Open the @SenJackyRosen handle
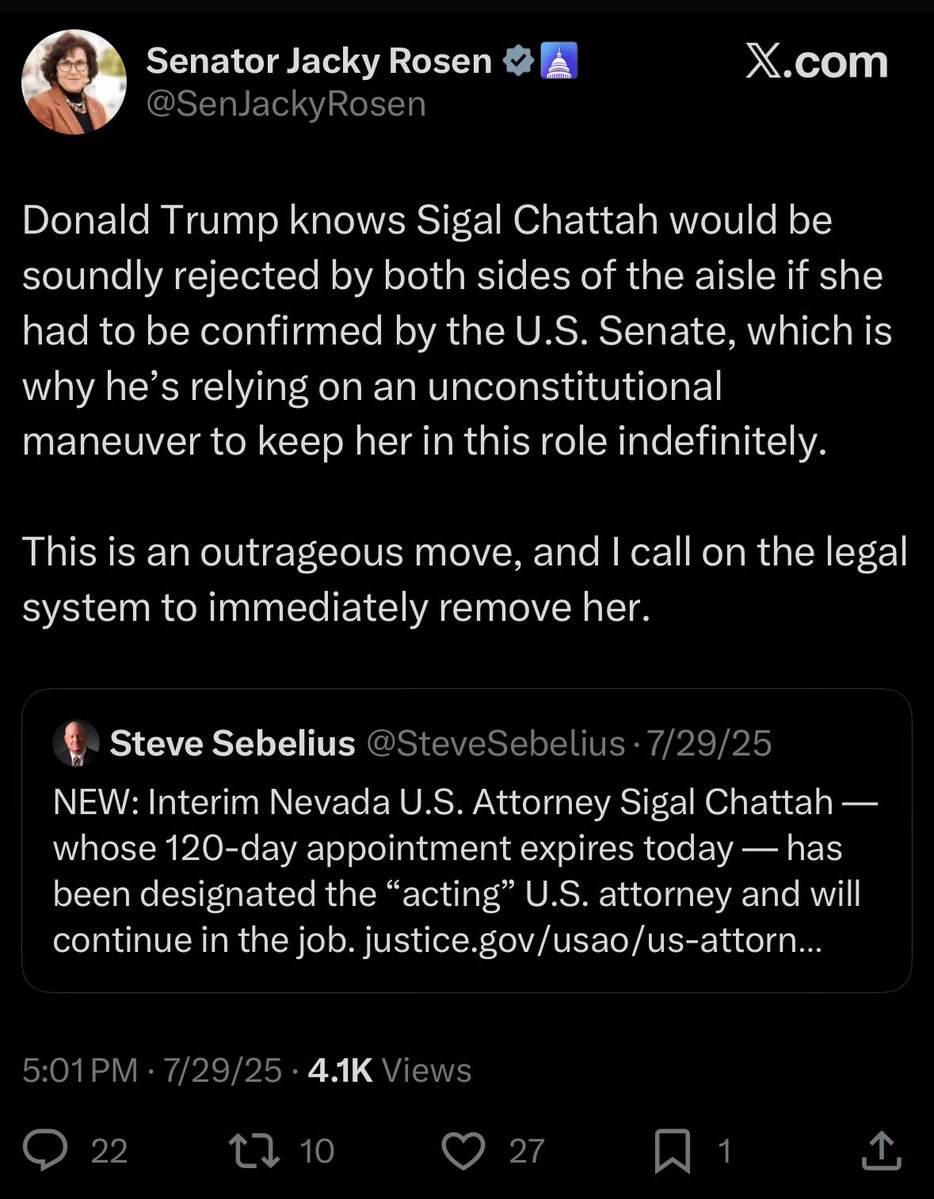This screenshot has height=1199, width=934. pyautogui.click(x=286, y=103)
